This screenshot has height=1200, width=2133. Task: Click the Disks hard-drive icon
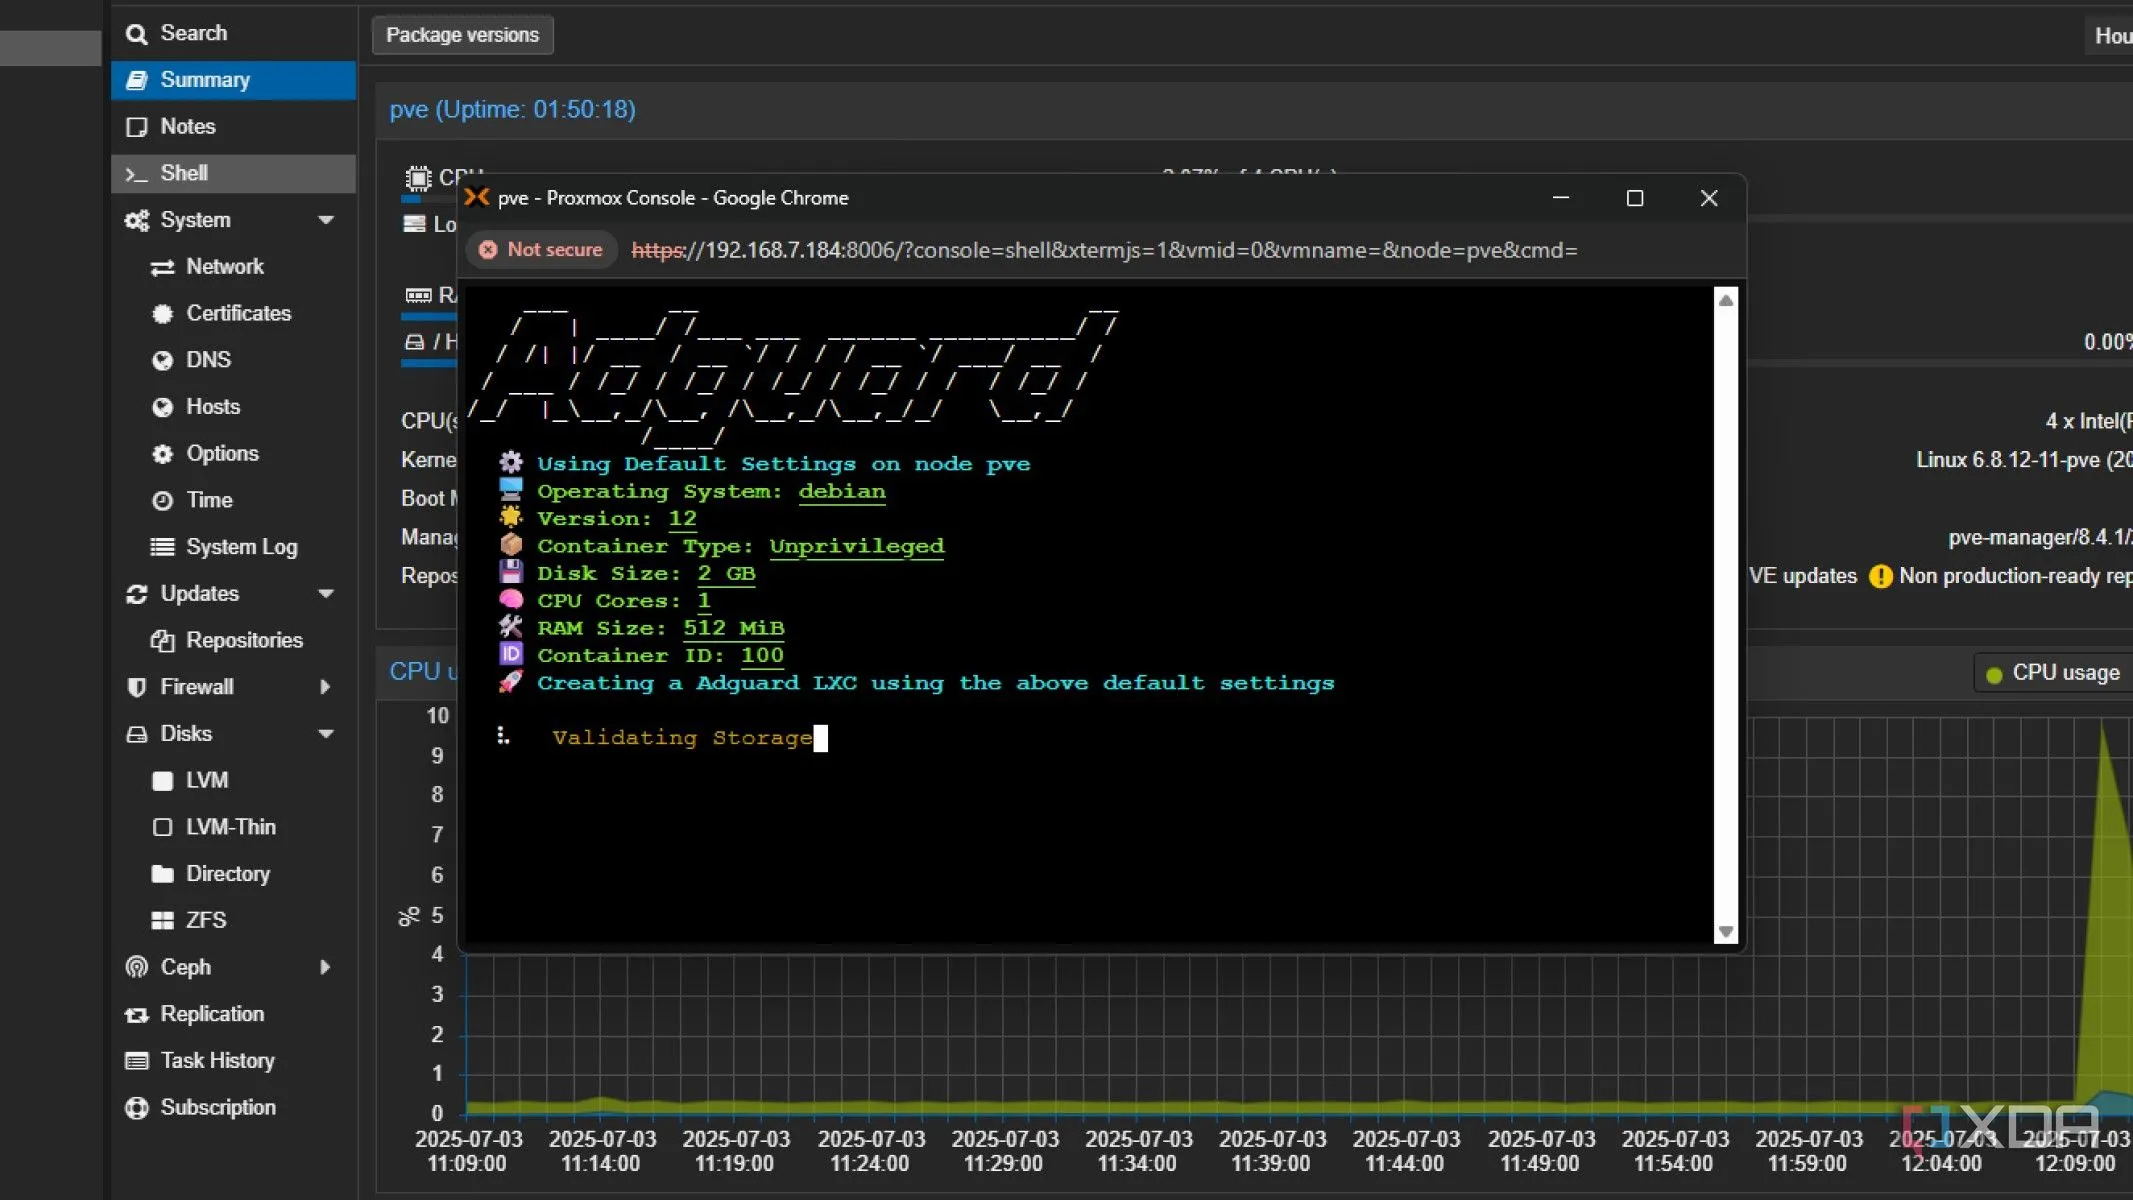coord(136,734)
